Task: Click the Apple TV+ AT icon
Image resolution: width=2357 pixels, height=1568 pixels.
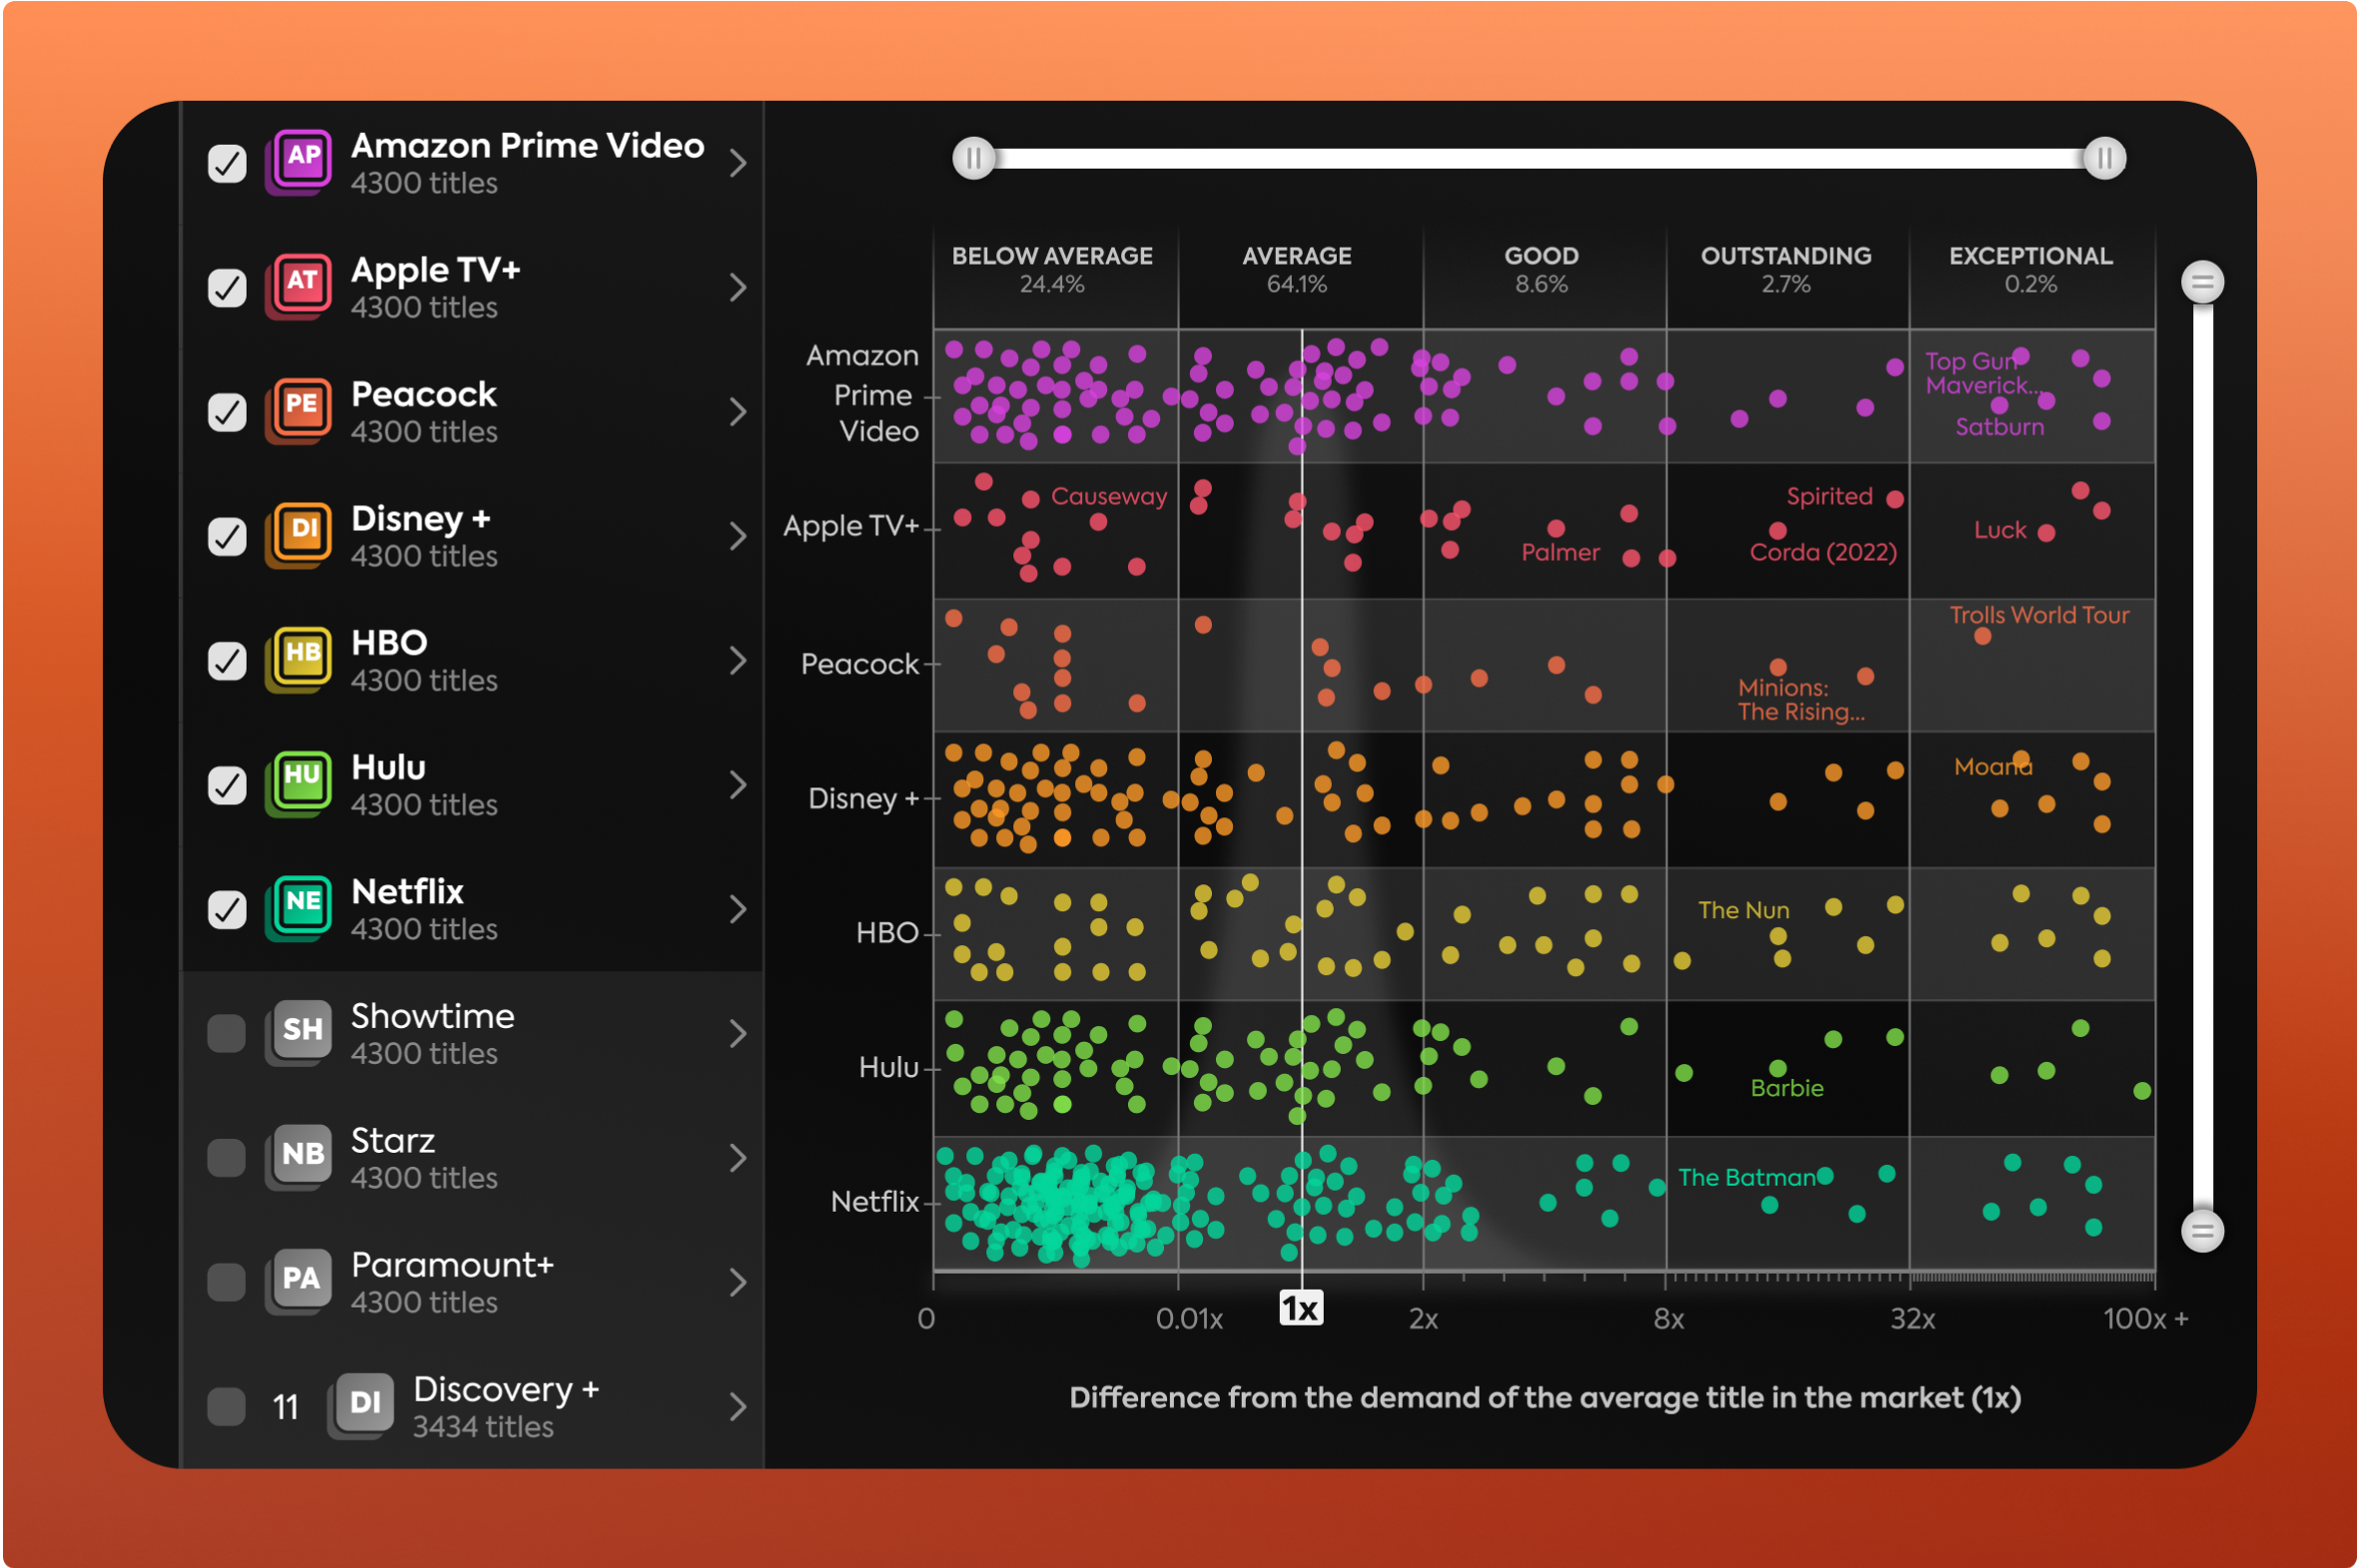Action: coord(300,285)
